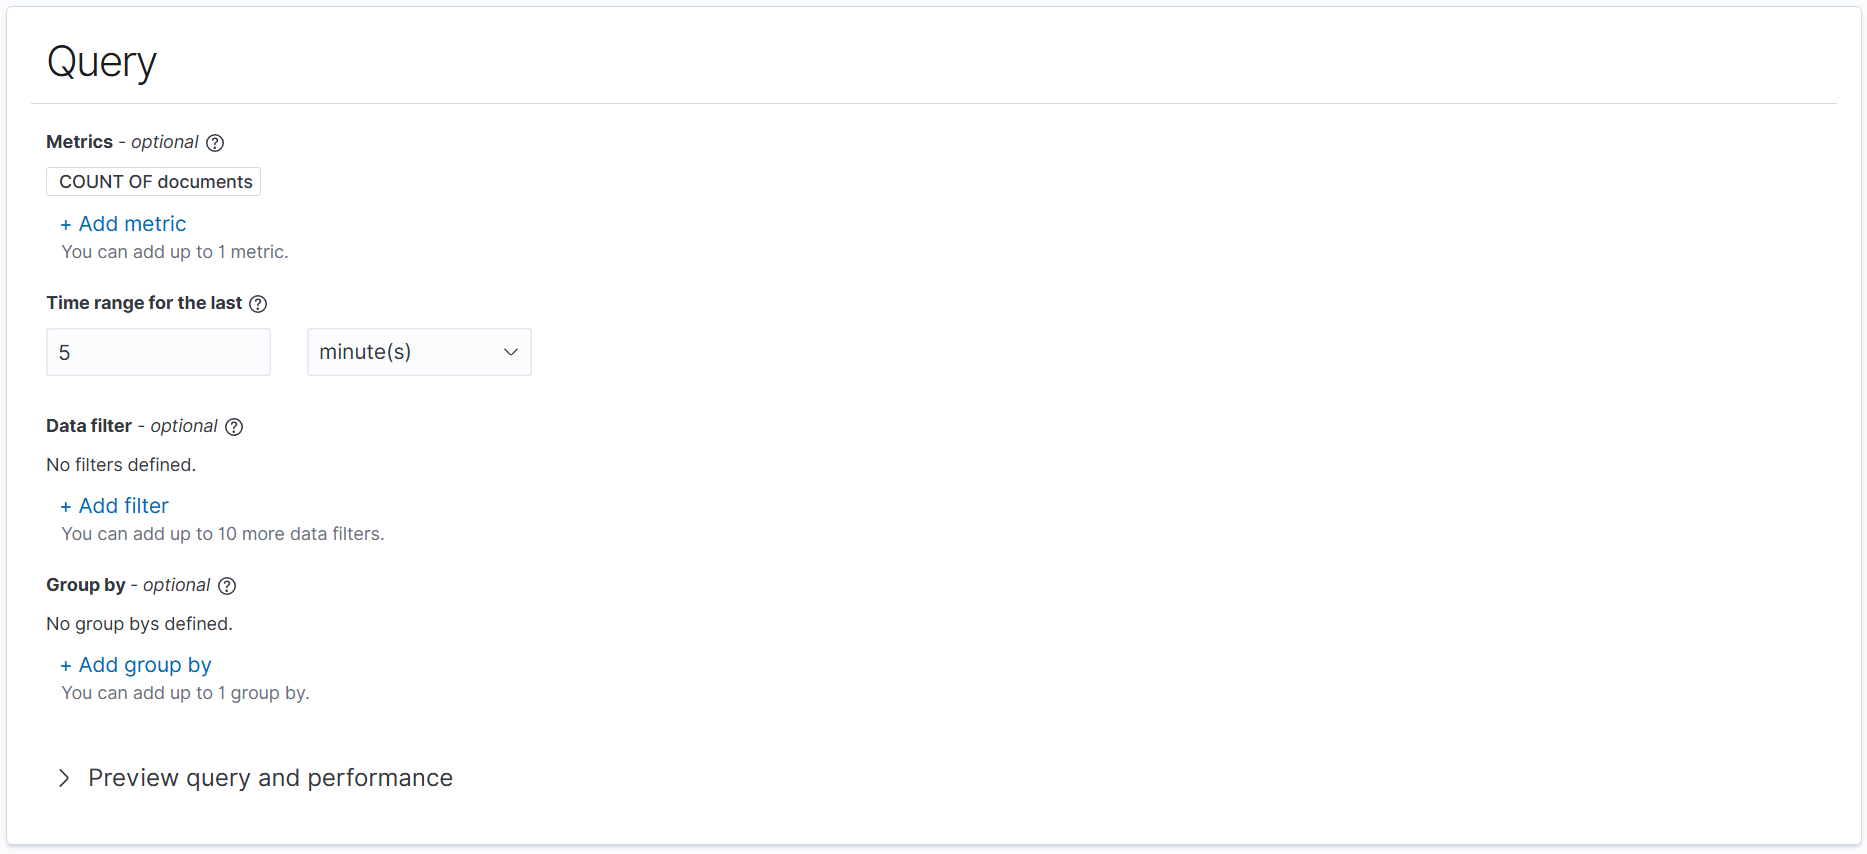Image resolution: width=1867 pixels, height=854 pixels.
Task: Click the Metrics help question-mark icon
Action: [x=215, y=143]
